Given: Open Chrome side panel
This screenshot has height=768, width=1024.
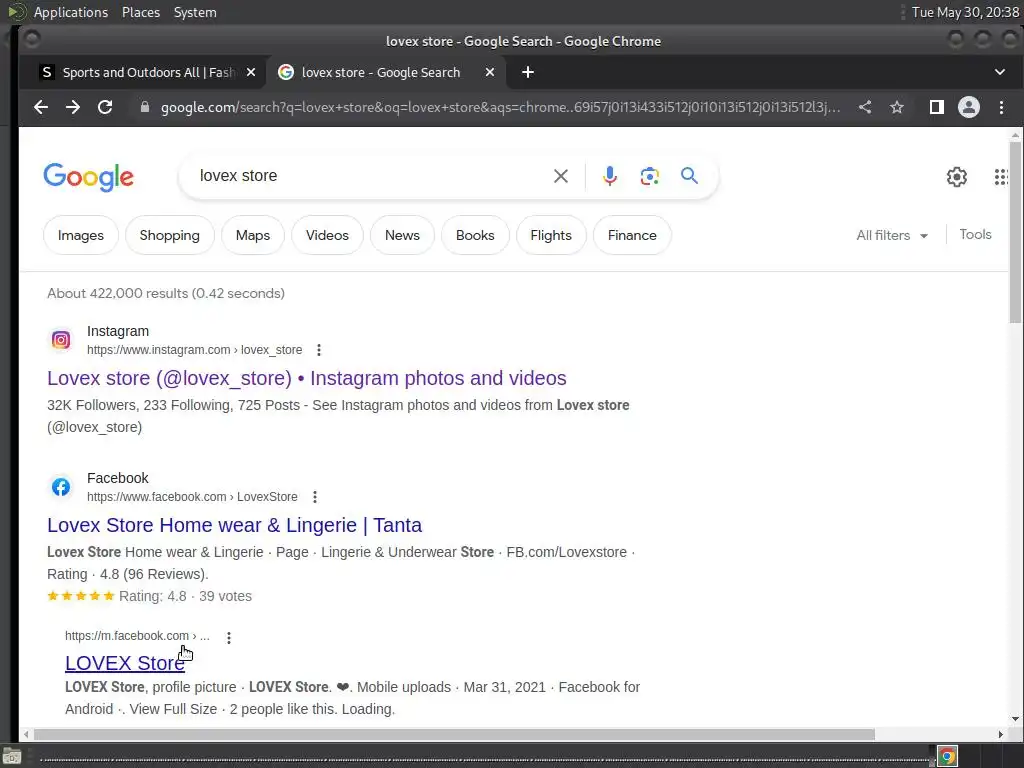Looking at the screenshot, I should [936, 107].
